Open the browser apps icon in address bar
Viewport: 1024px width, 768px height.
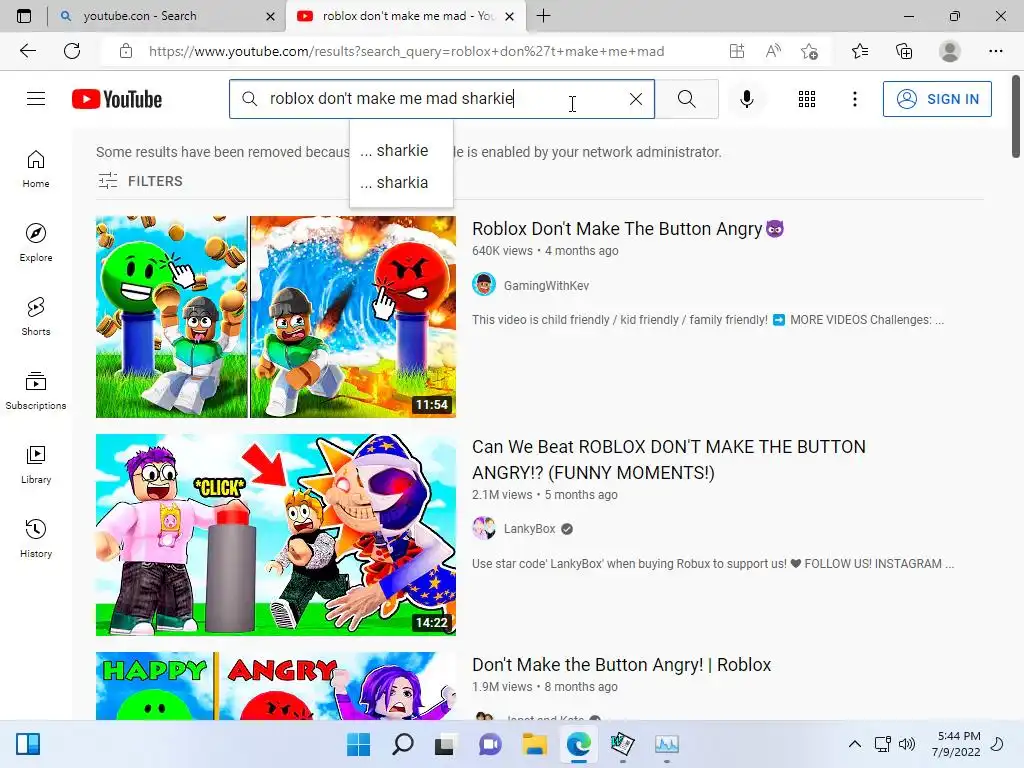coord(737,51)
